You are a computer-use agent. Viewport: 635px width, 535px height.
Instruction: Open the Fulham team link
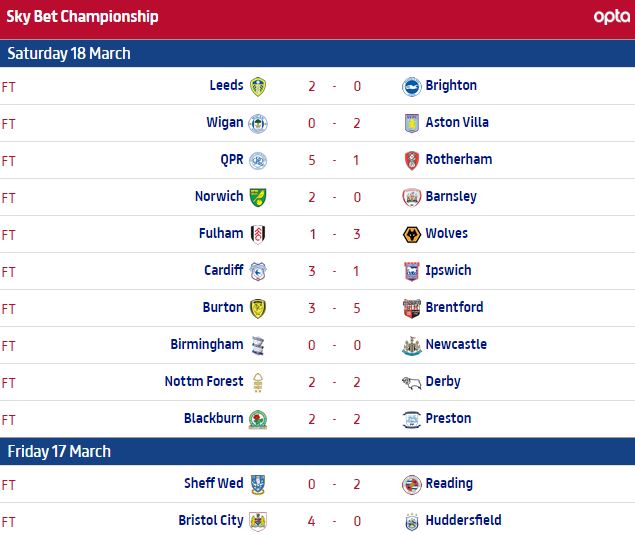221,234
